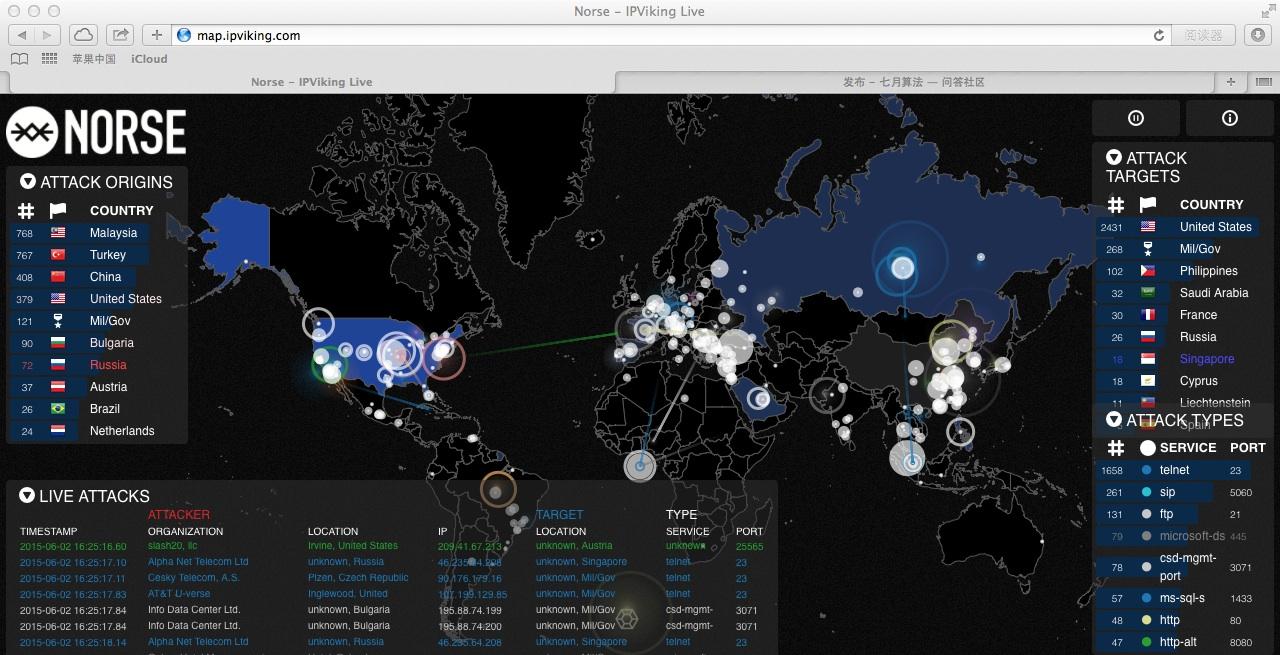
Task: Collapse the Attack Origins panel
Action: pyautogui.click(x=28, y=182)
